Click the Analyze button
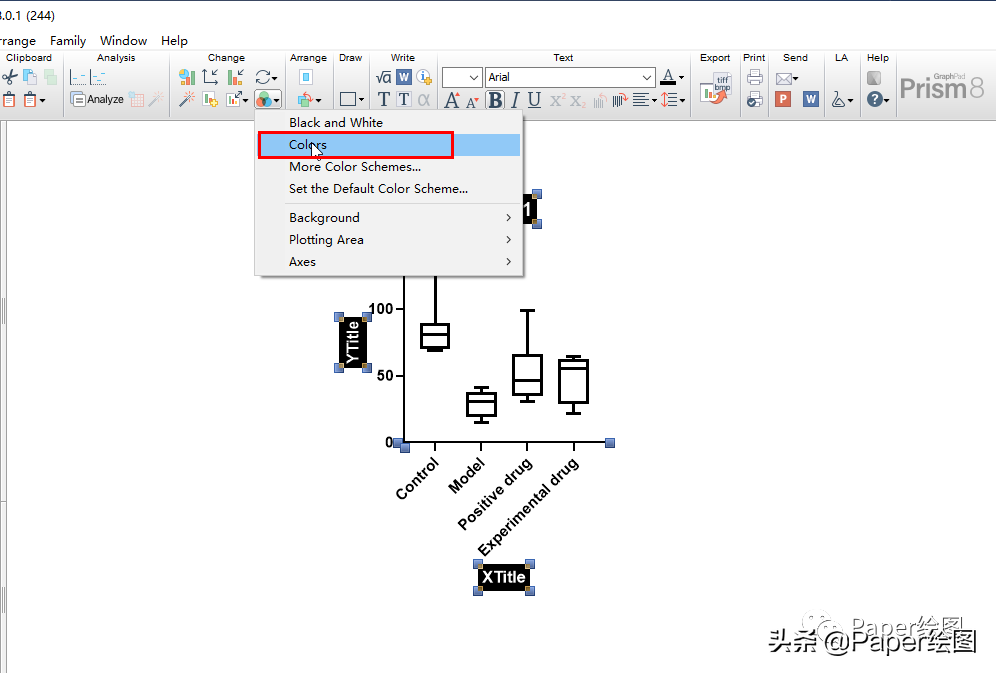Viewport: 996px width, 673px height. click(97, 99)
